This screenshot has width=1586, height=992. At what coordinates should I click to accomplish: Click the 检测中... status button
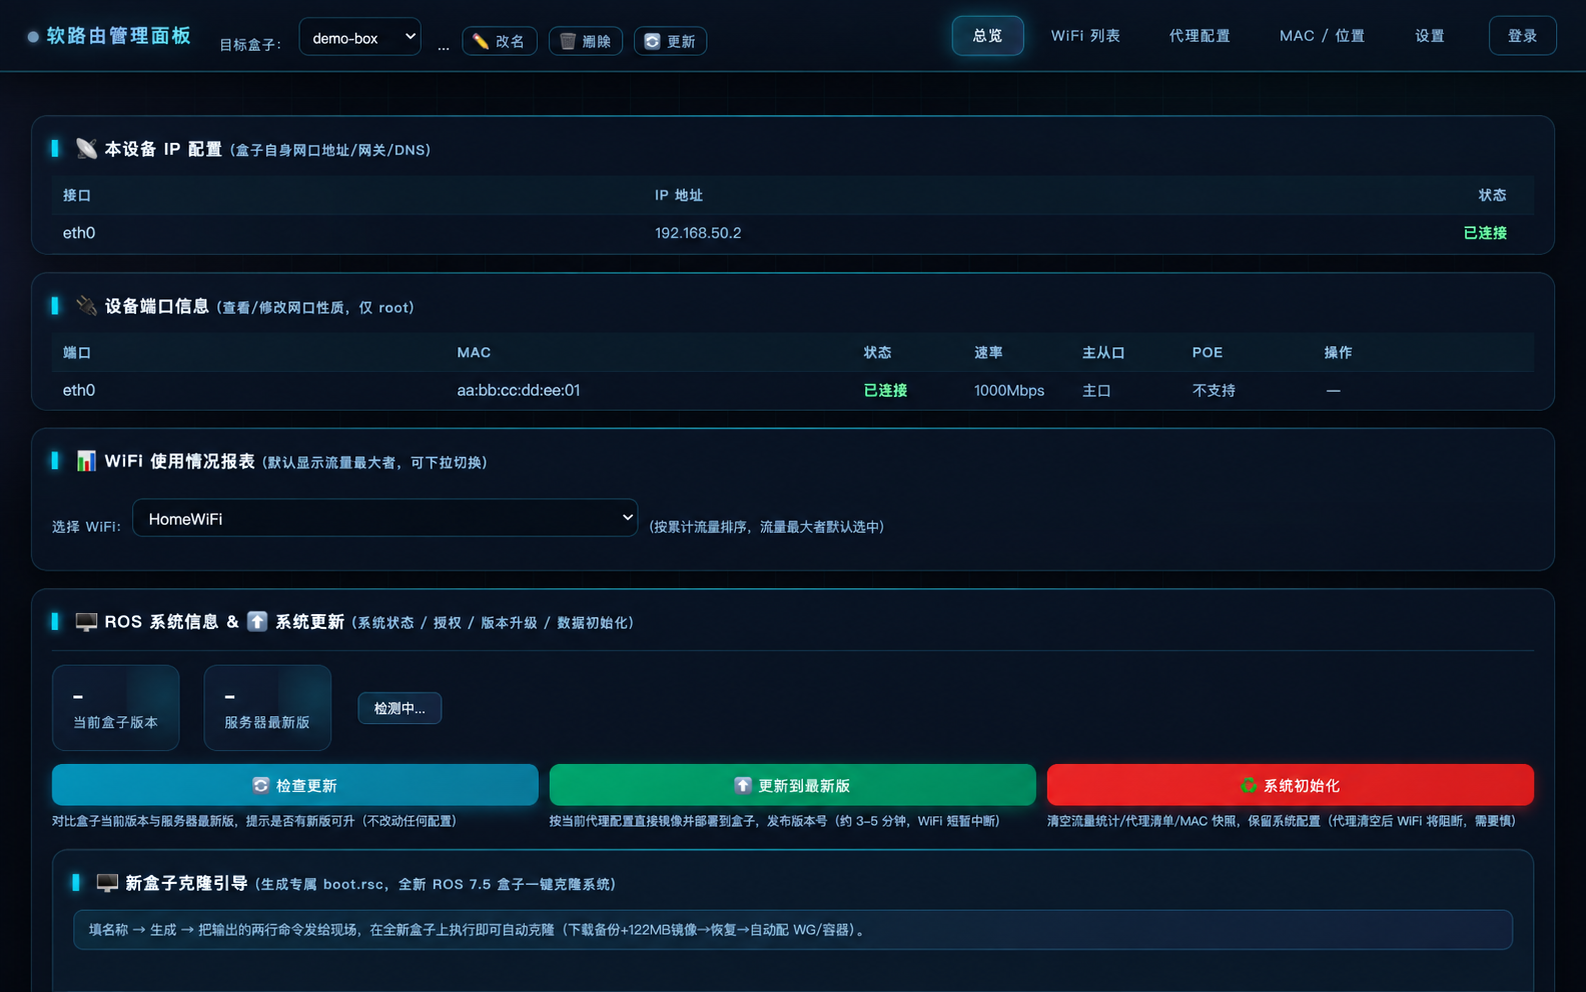[x=400, y=708]
